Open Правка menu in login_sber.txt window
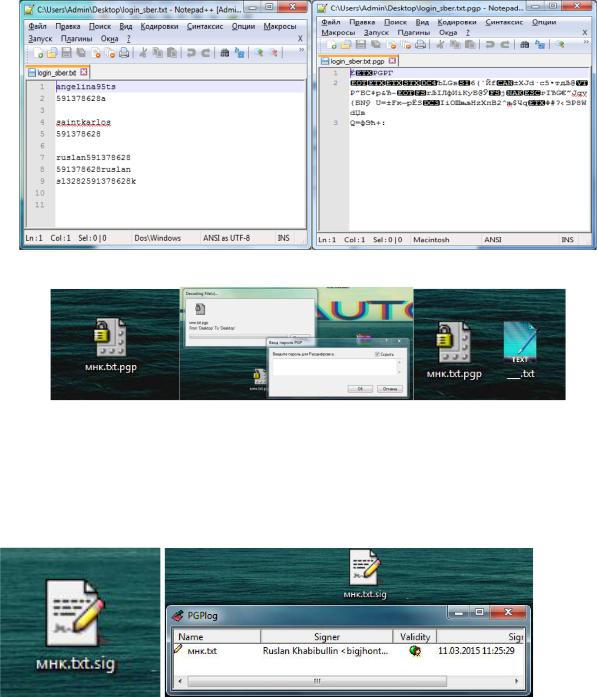 [68, 26]
